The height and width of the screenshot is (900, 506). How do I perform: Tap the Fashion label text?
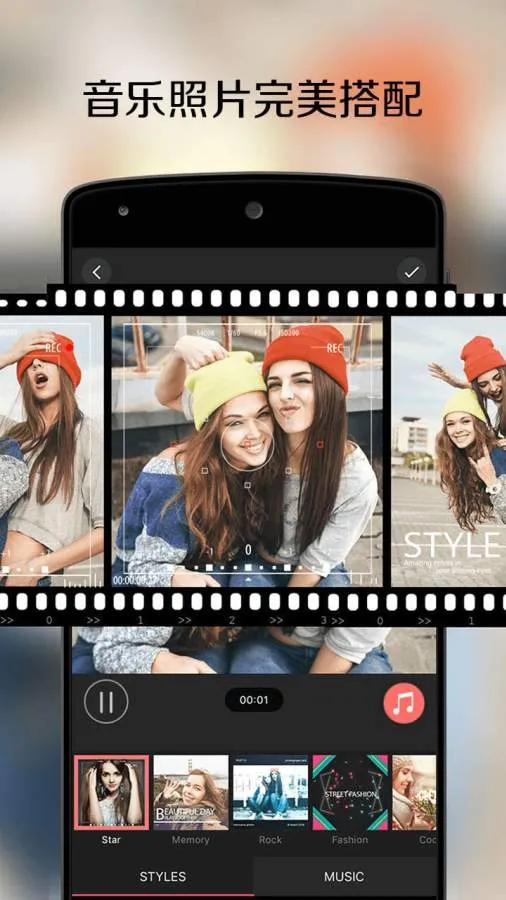[350, 840]
